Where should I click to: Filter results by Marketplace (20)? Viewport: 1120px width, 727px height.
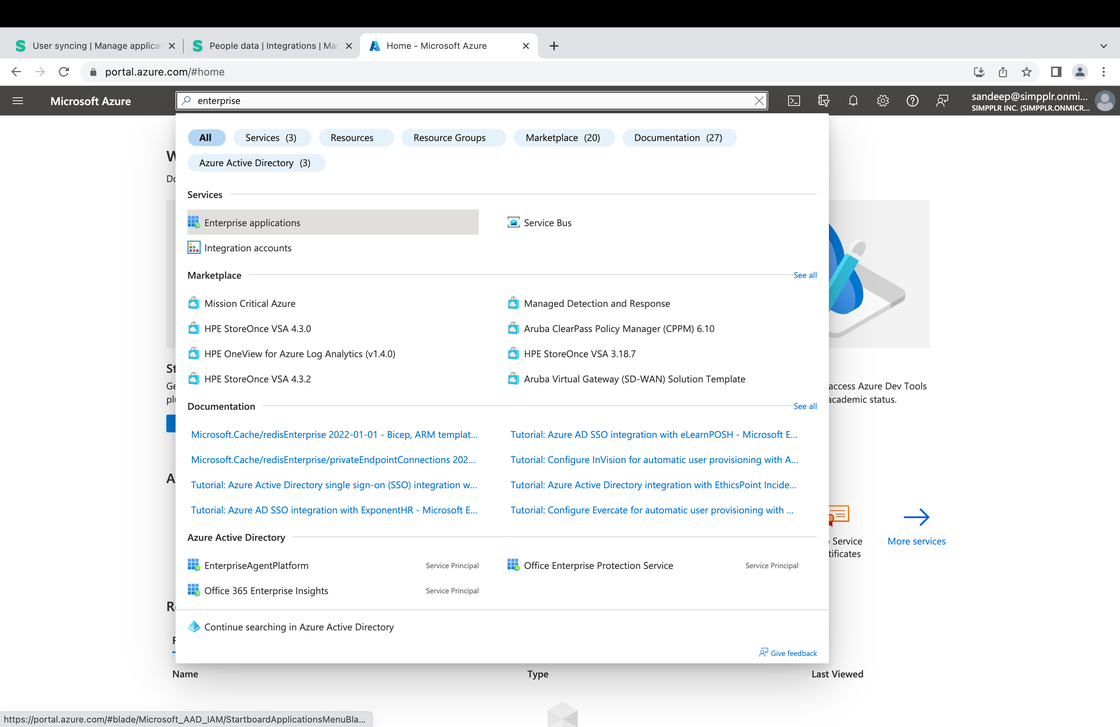(x=563, y=138)
